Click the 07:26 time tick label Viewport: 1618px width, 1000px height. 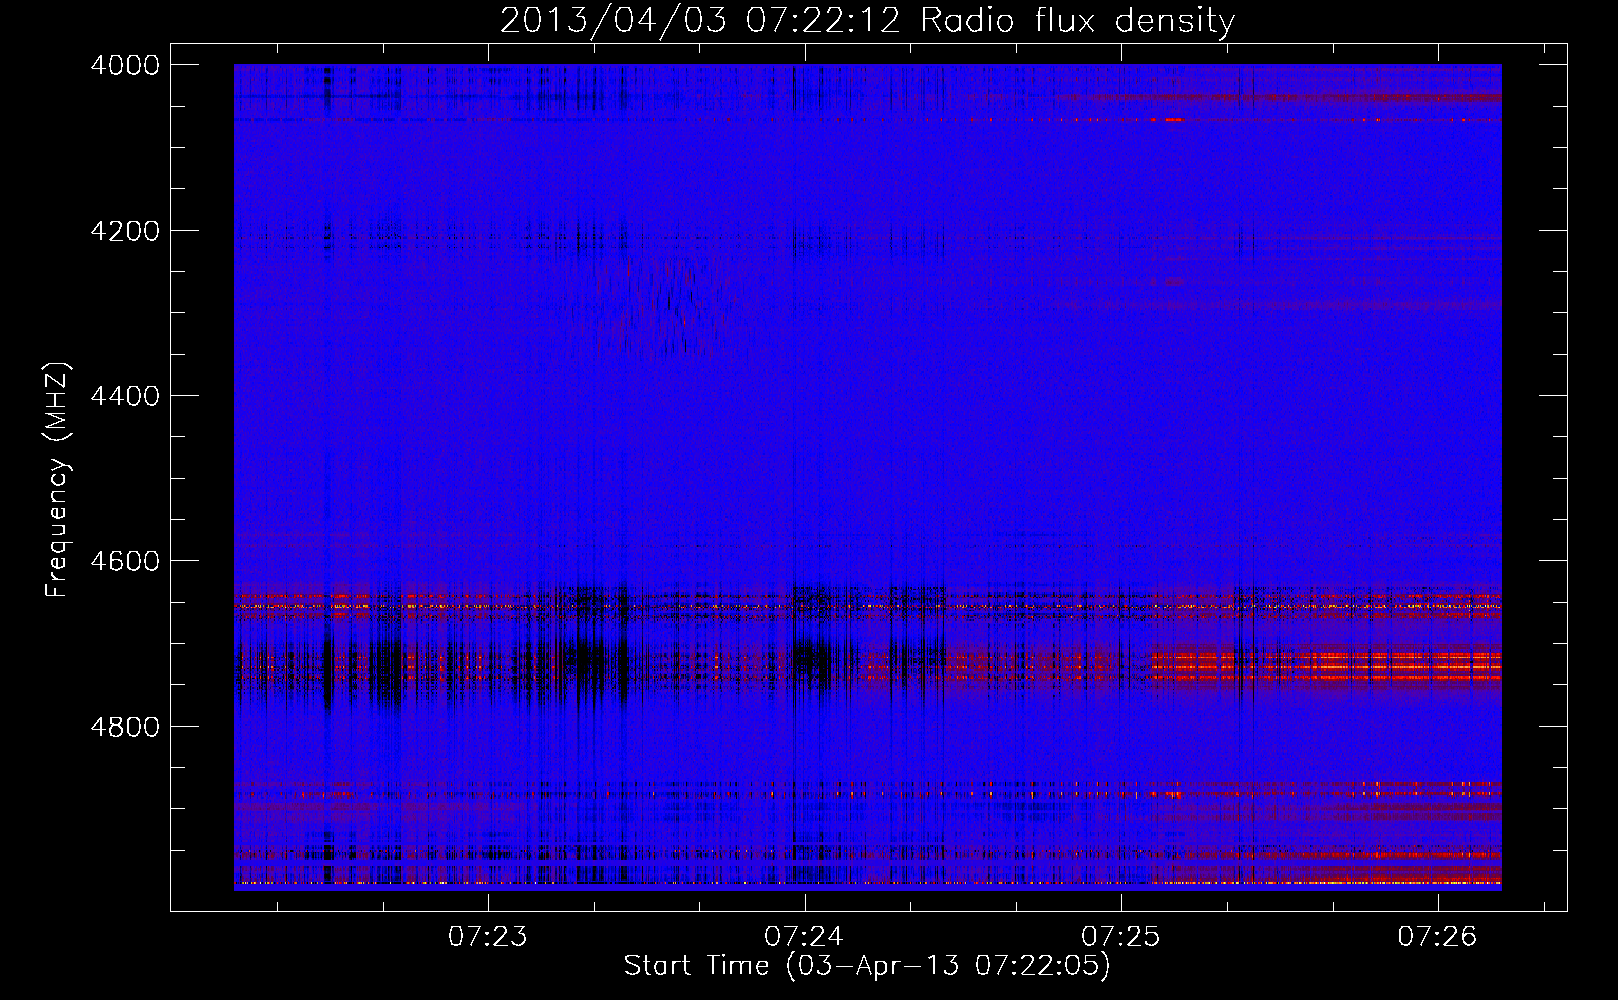coord(1438,937)
